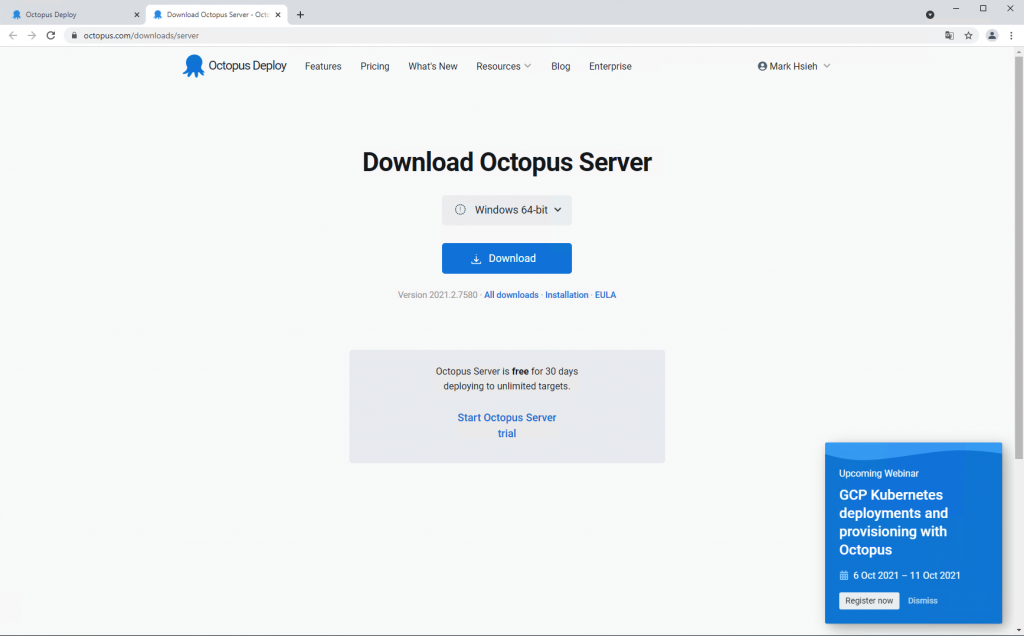The image size is (1024, 636).
Task: Click the Octopus Deploy logo icon
Action: tap(193, 66)
